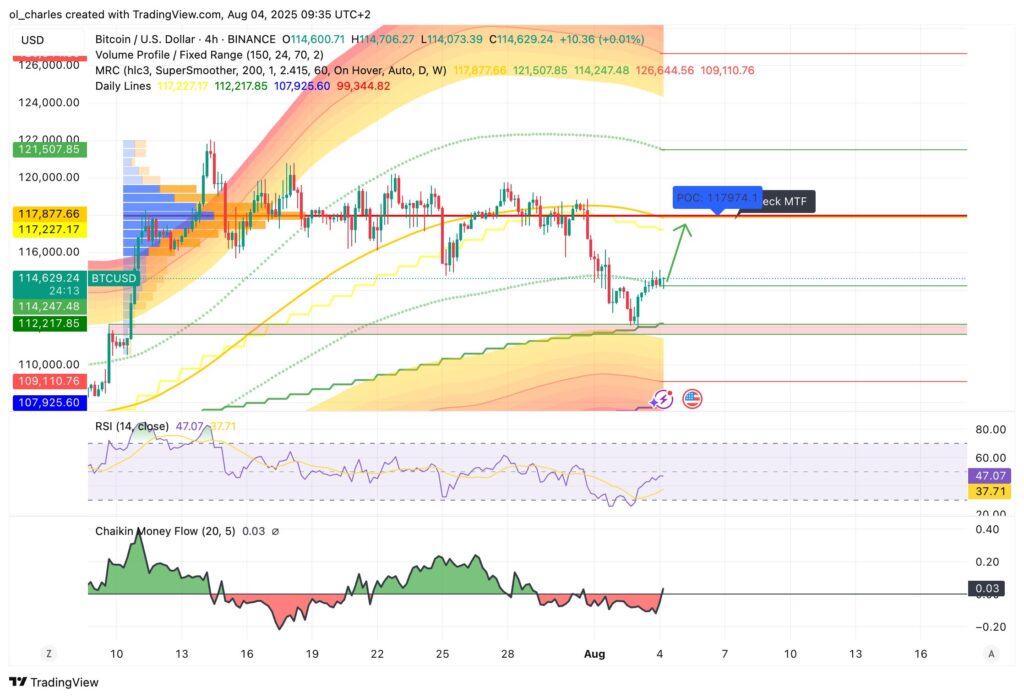Click the Aug label on the time axis

tap(595, 653)
